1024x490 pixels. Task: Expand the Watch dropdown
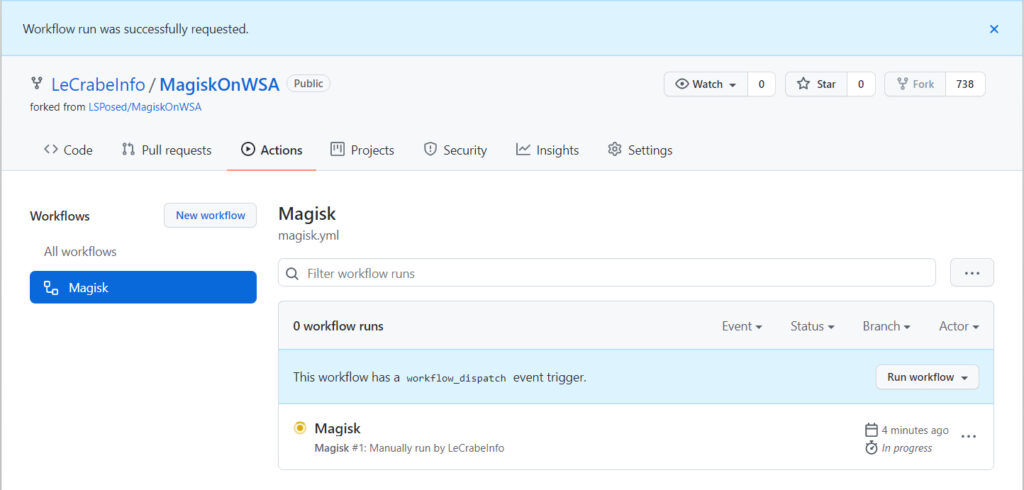pos(706,84)
